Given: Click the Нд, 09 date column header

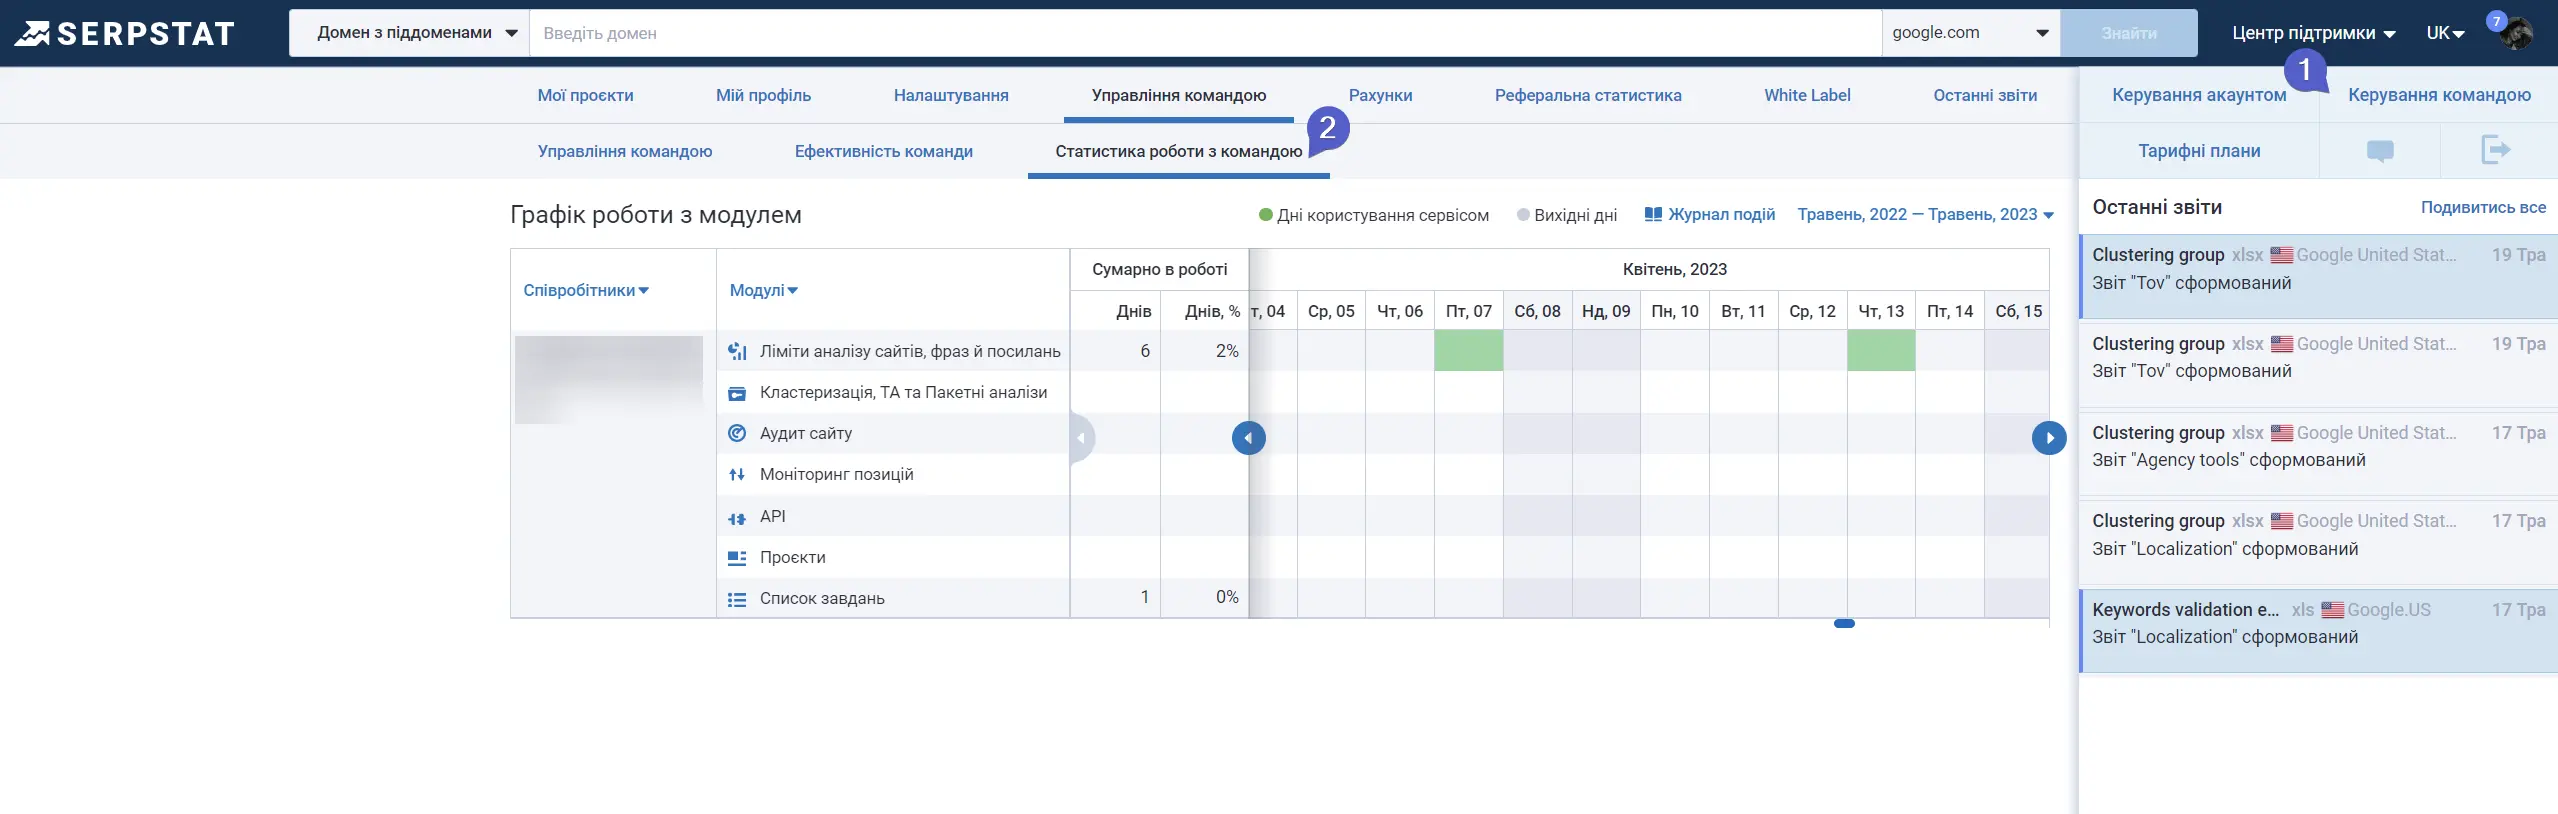Looking at the screenshot, I should click(x=1606, y=311).
